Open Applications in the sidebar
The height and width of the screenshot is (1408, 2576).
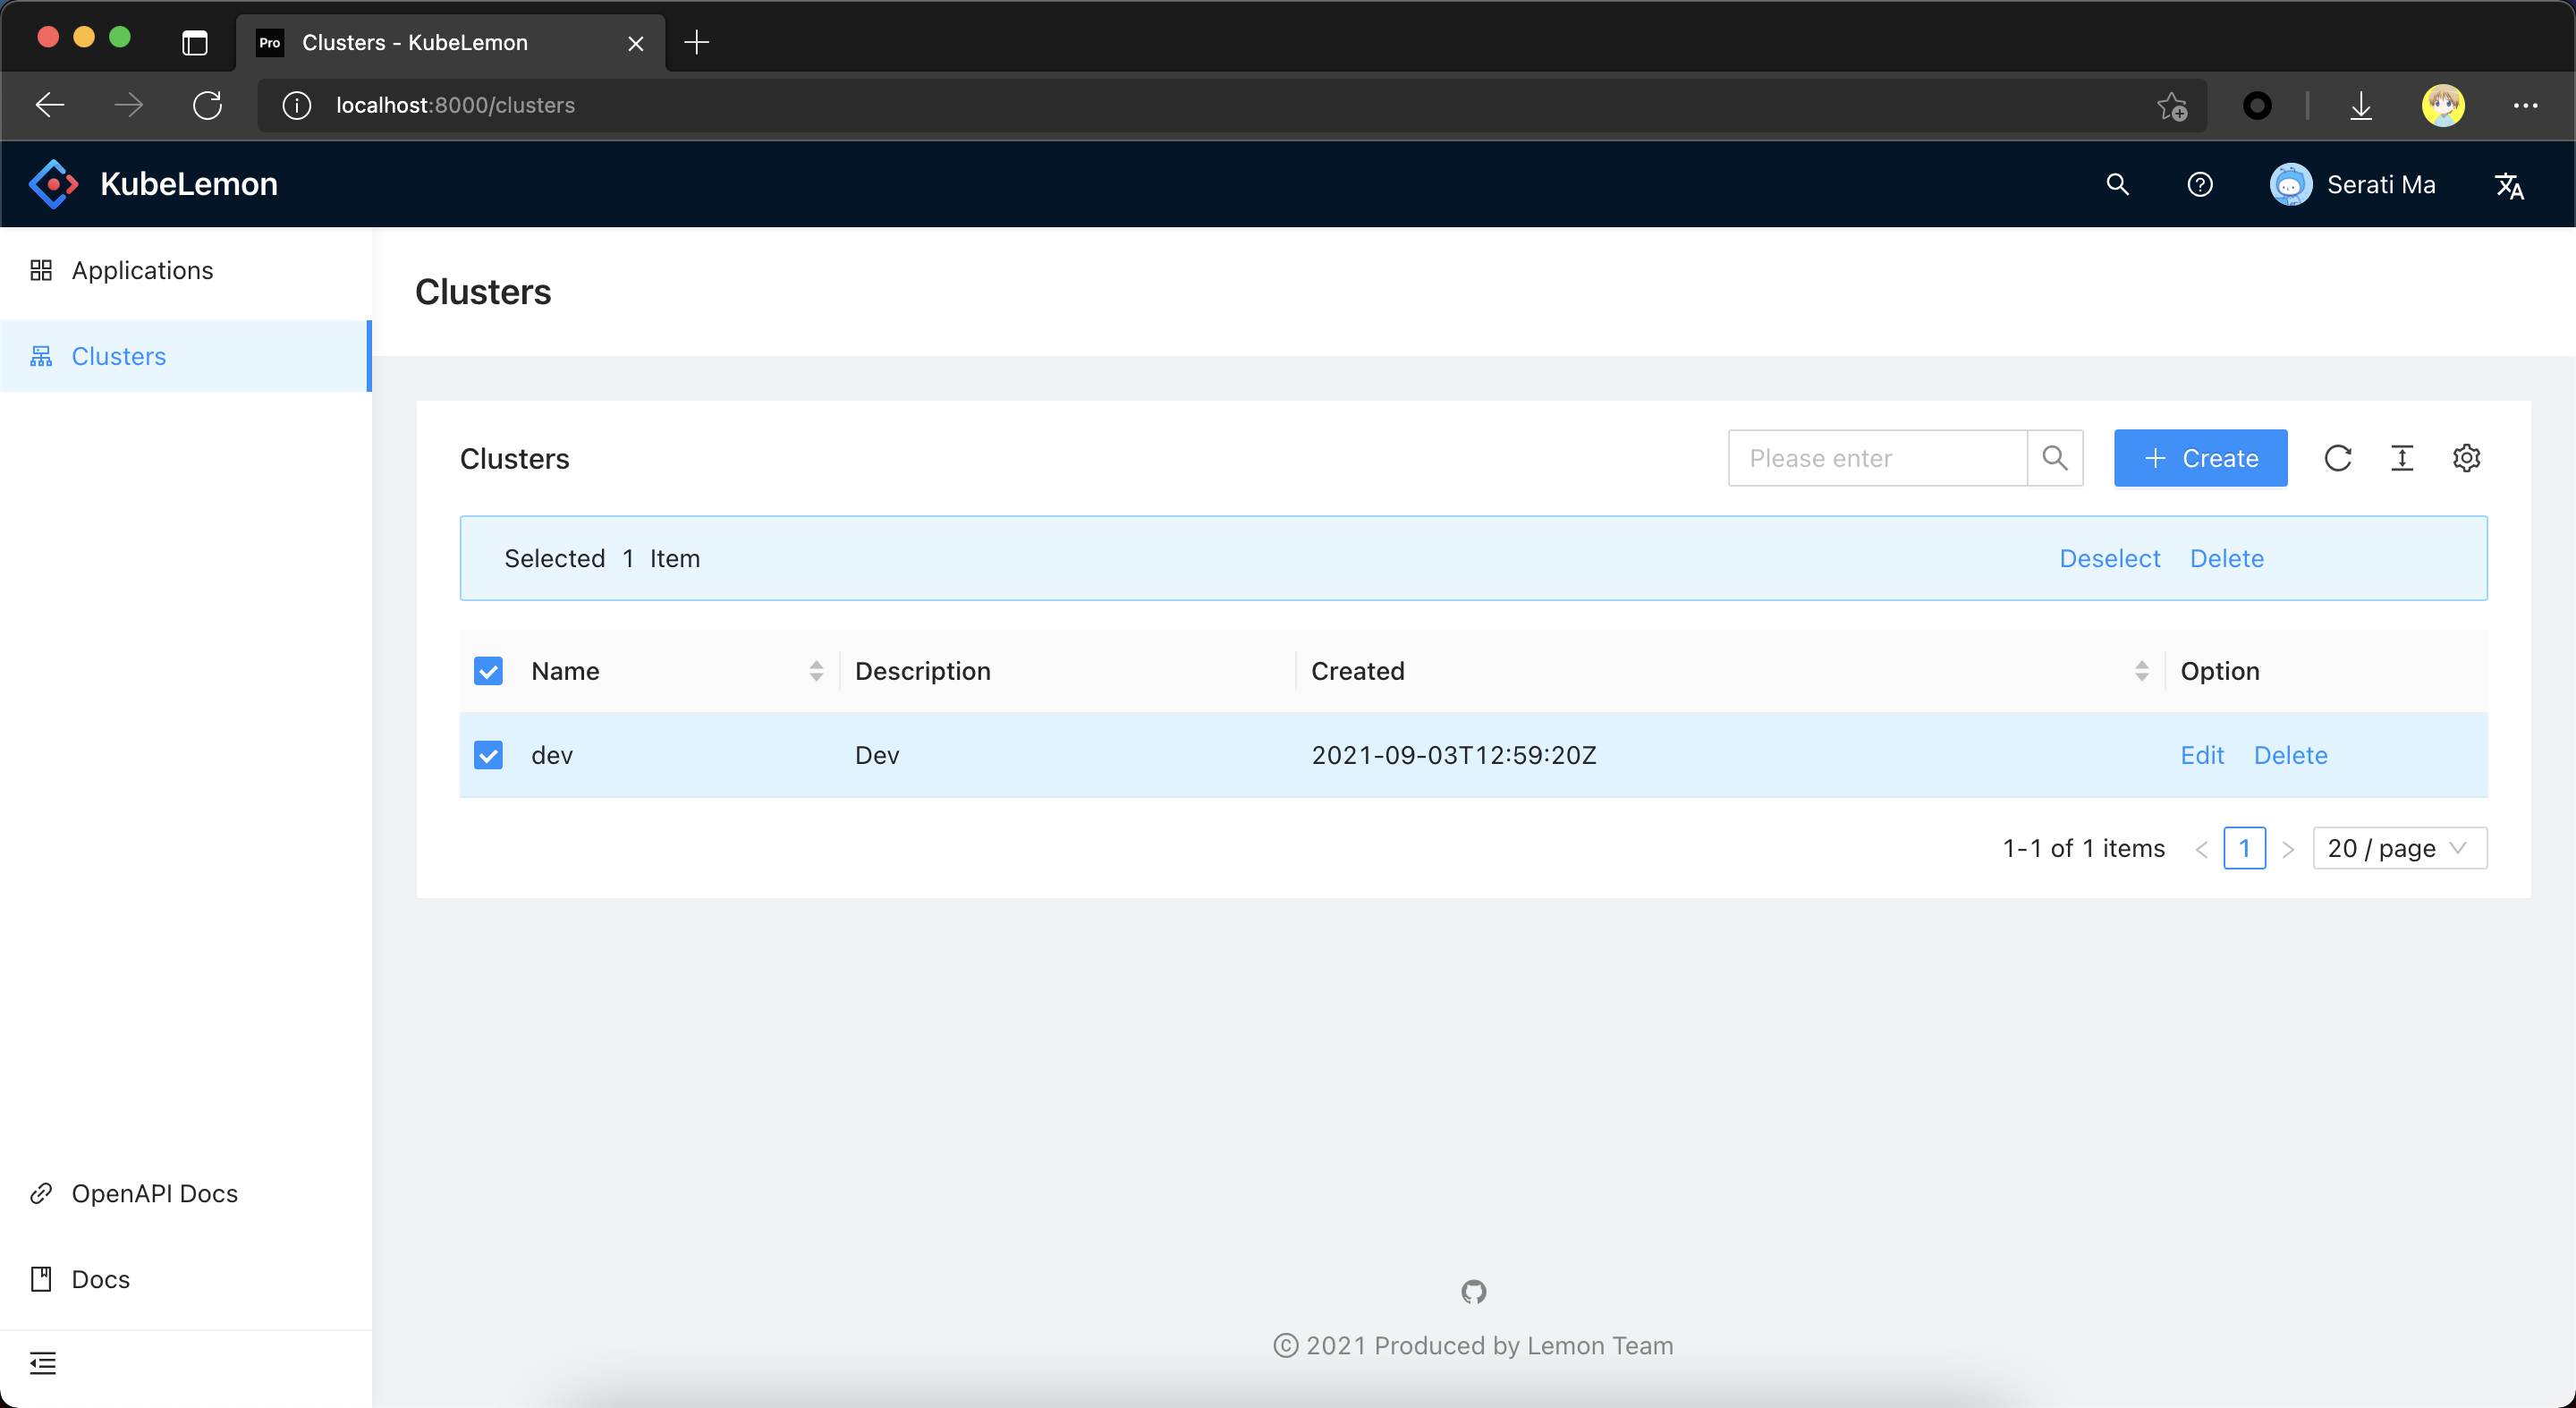pos(142,270)
